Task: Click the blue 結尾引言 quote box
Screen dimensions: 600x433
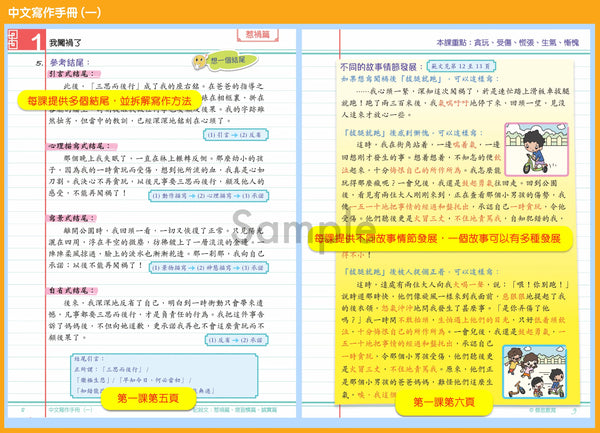Action: pos(164,375)
